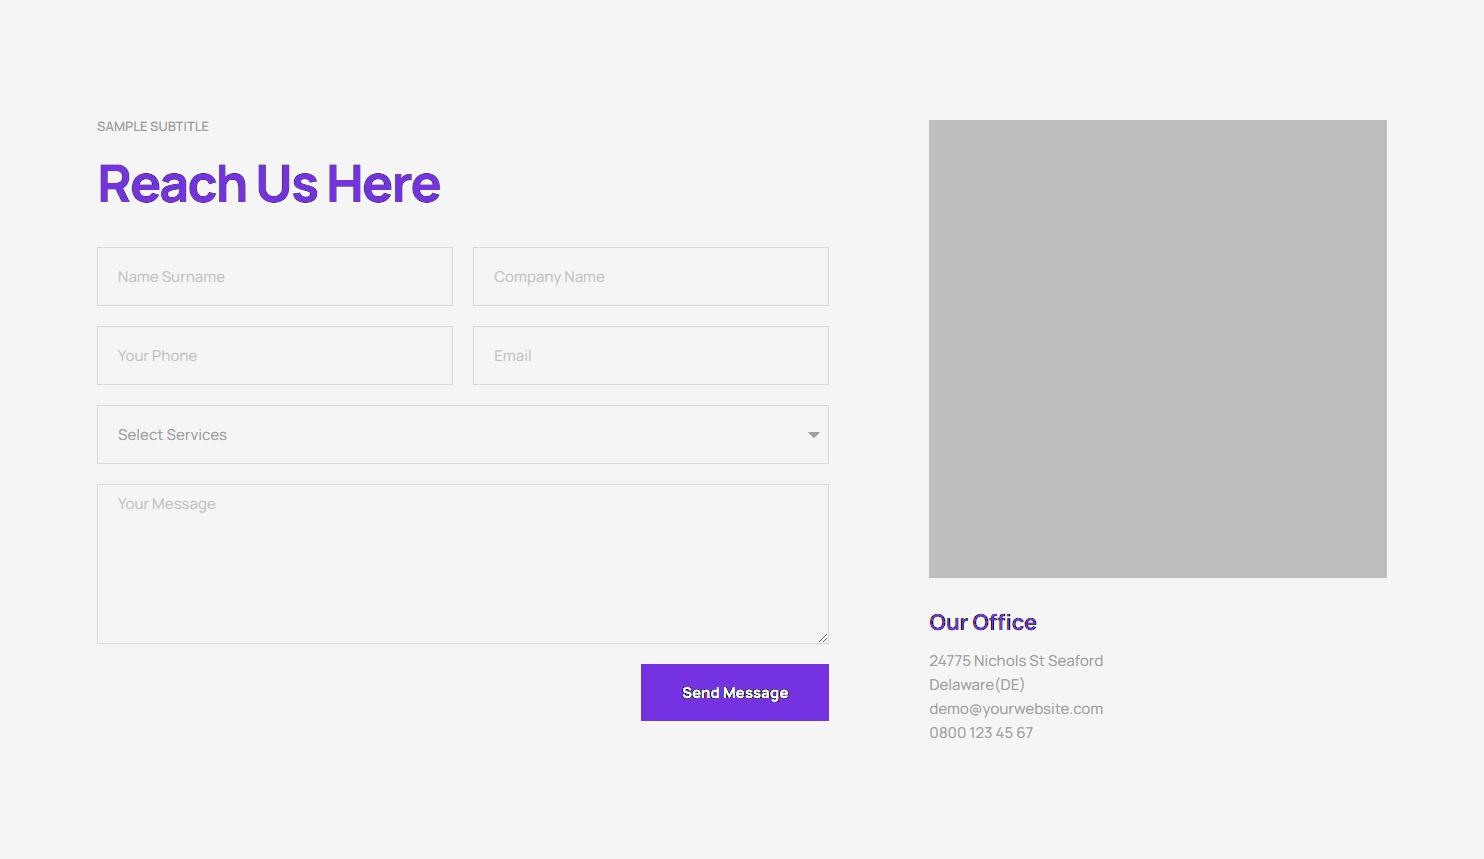Click the Delaware(DE) address line
This screenshot has height=859, width=1484.
[977, 685]
